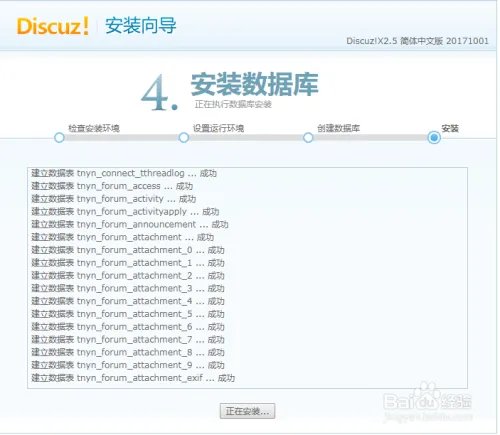500x435 pixels.
Task: Click the 安装向导 header title
Action: (x=141, y=26)
